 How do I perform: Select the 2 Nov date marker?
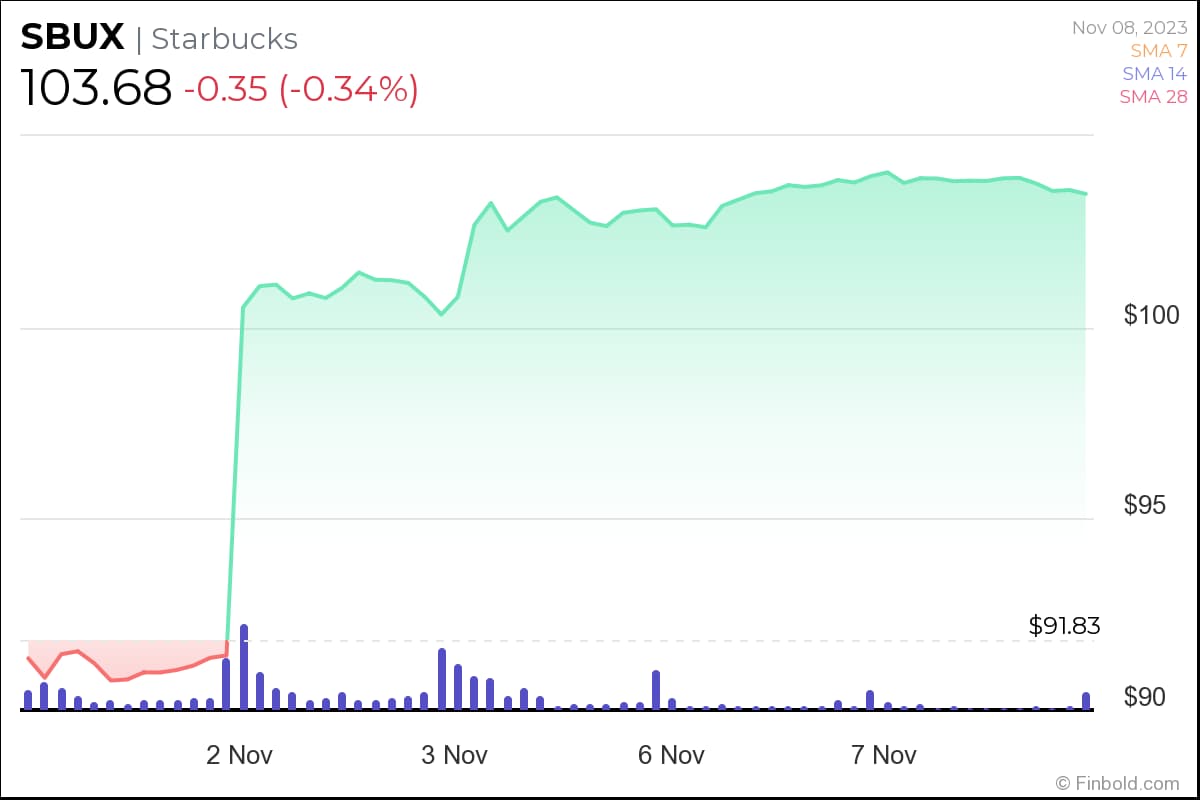tap(240, 755)
